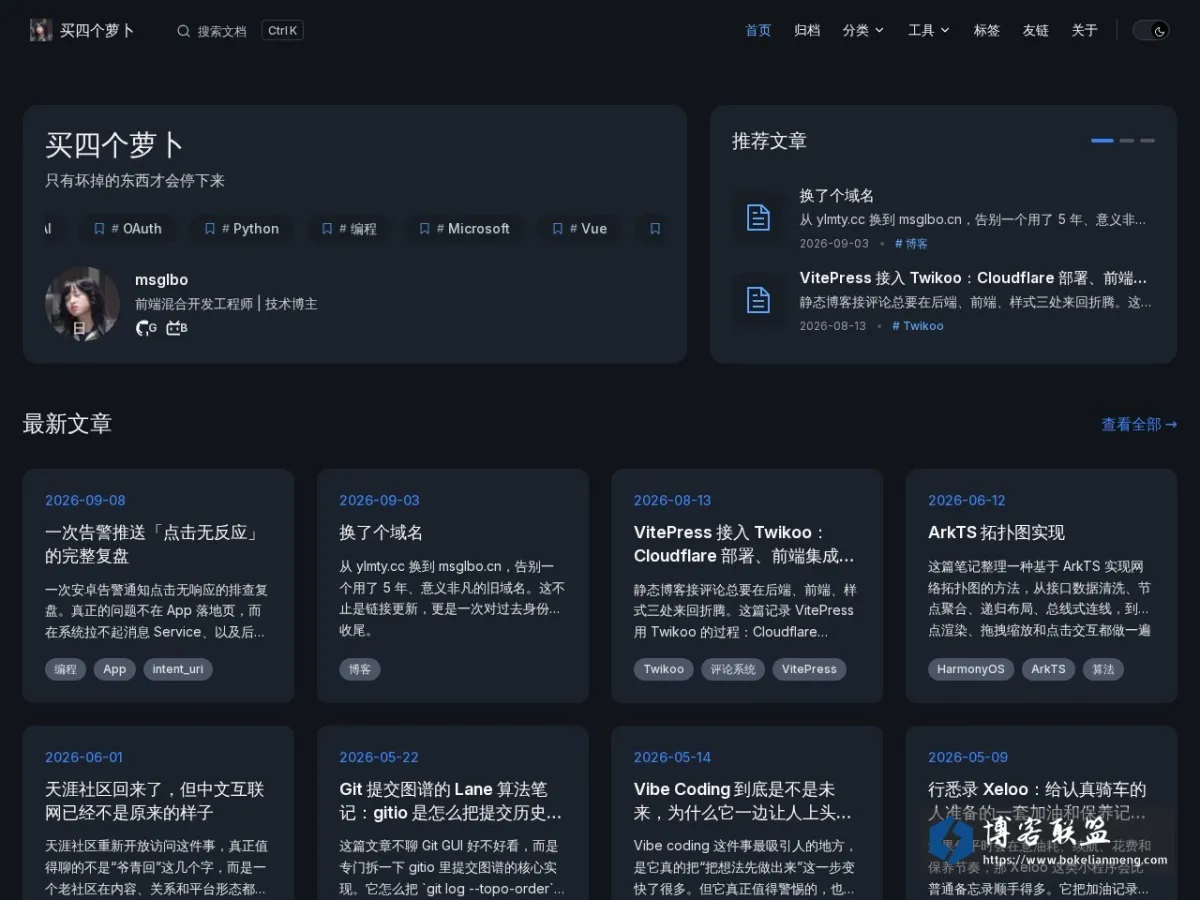Open the 标签 nav item
Screen dimensions: 1200x900
pyautogui.click(x=987, y=31)
